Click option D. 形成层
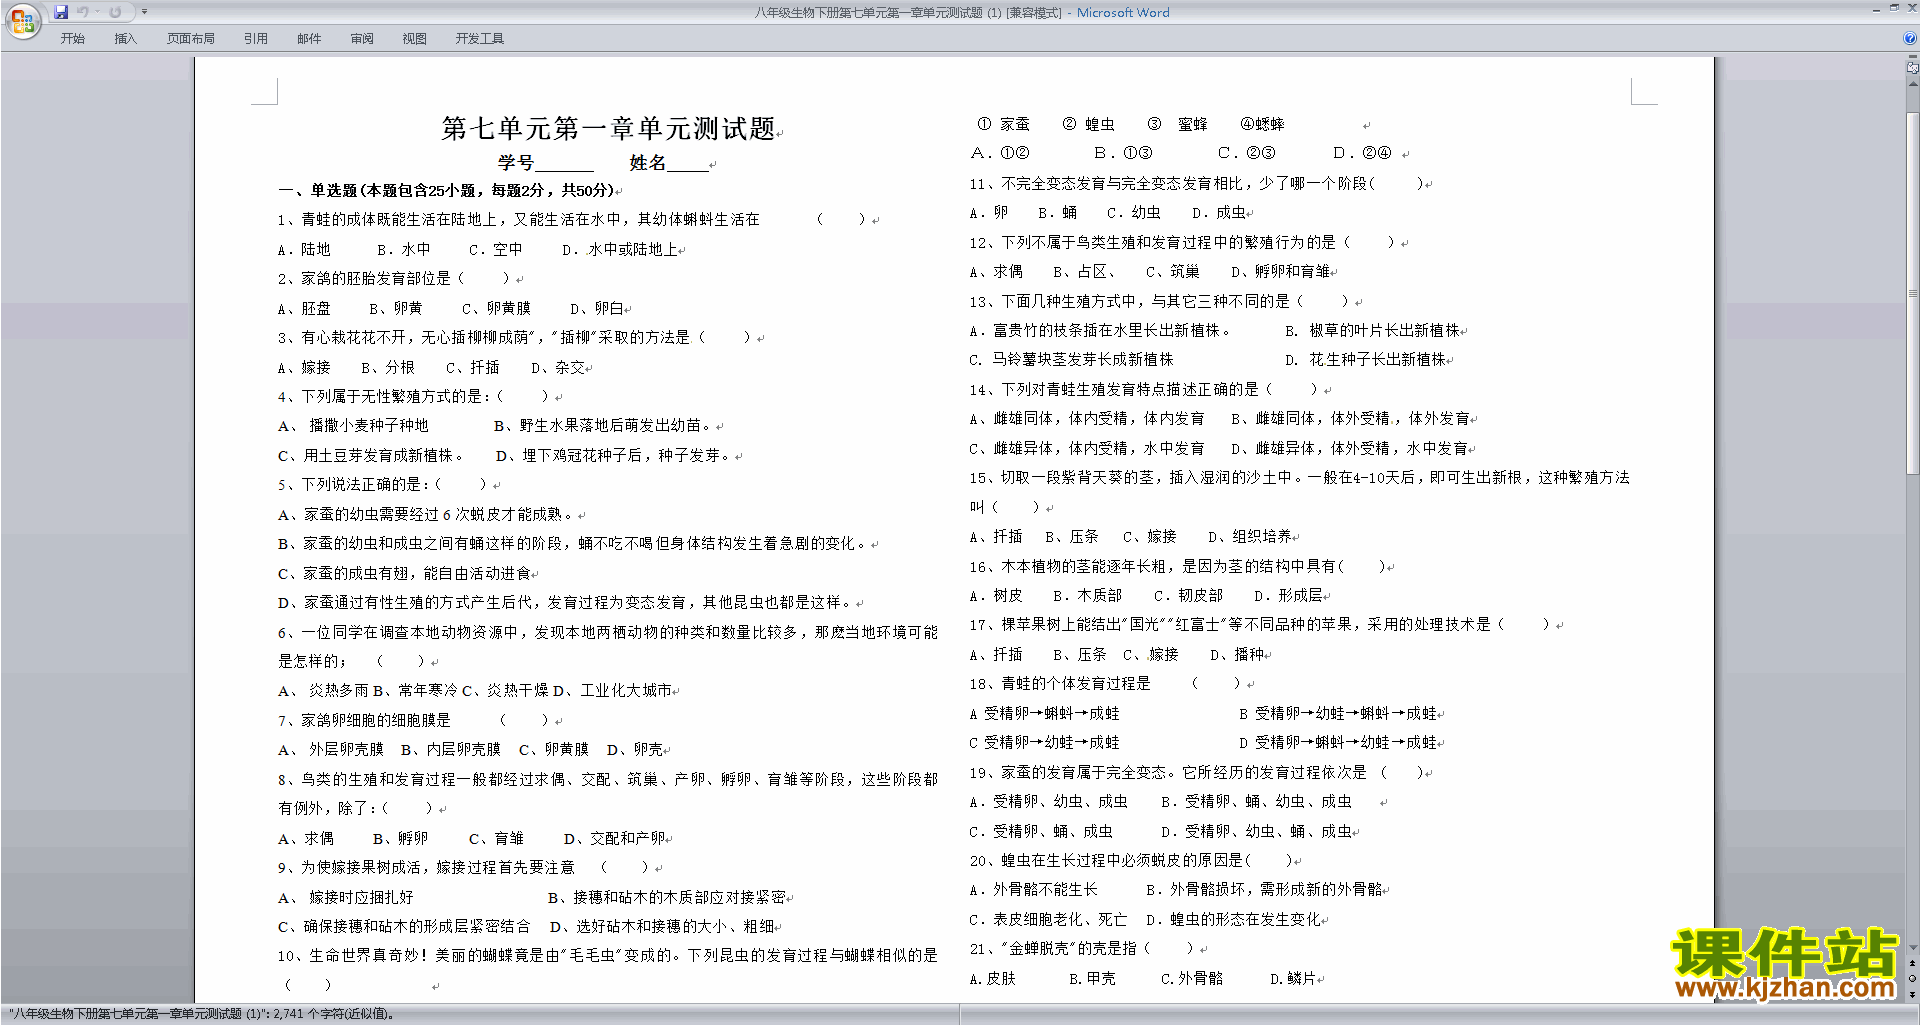Viewport: 1920px width, 1025px height. point(1288,596)
